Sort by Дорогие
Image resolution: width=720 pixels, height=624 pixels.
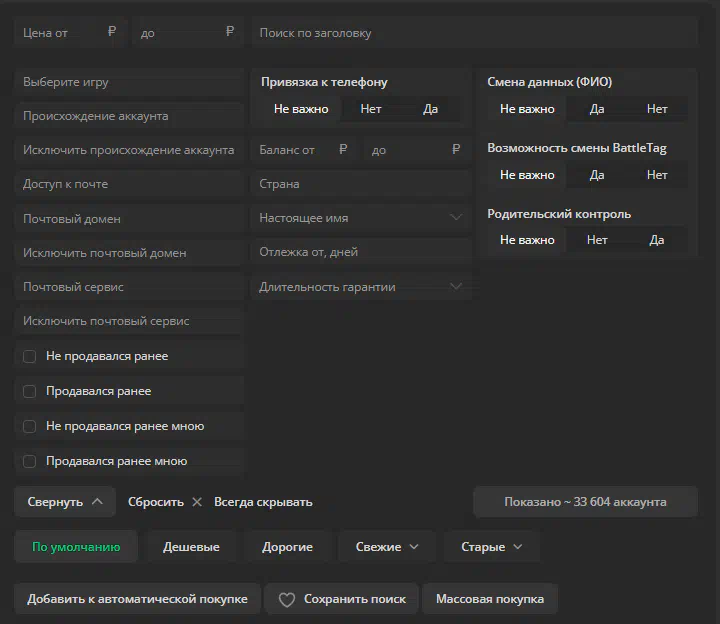(x=287, y=547)
